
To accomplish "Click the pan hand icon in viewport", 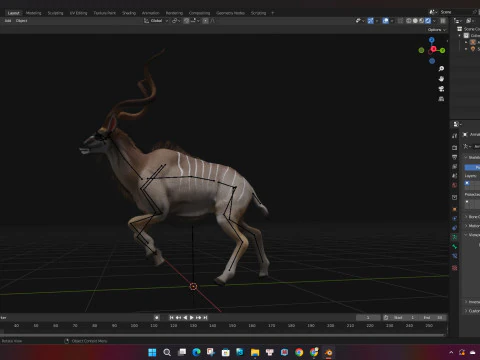I will pos(441,79).
